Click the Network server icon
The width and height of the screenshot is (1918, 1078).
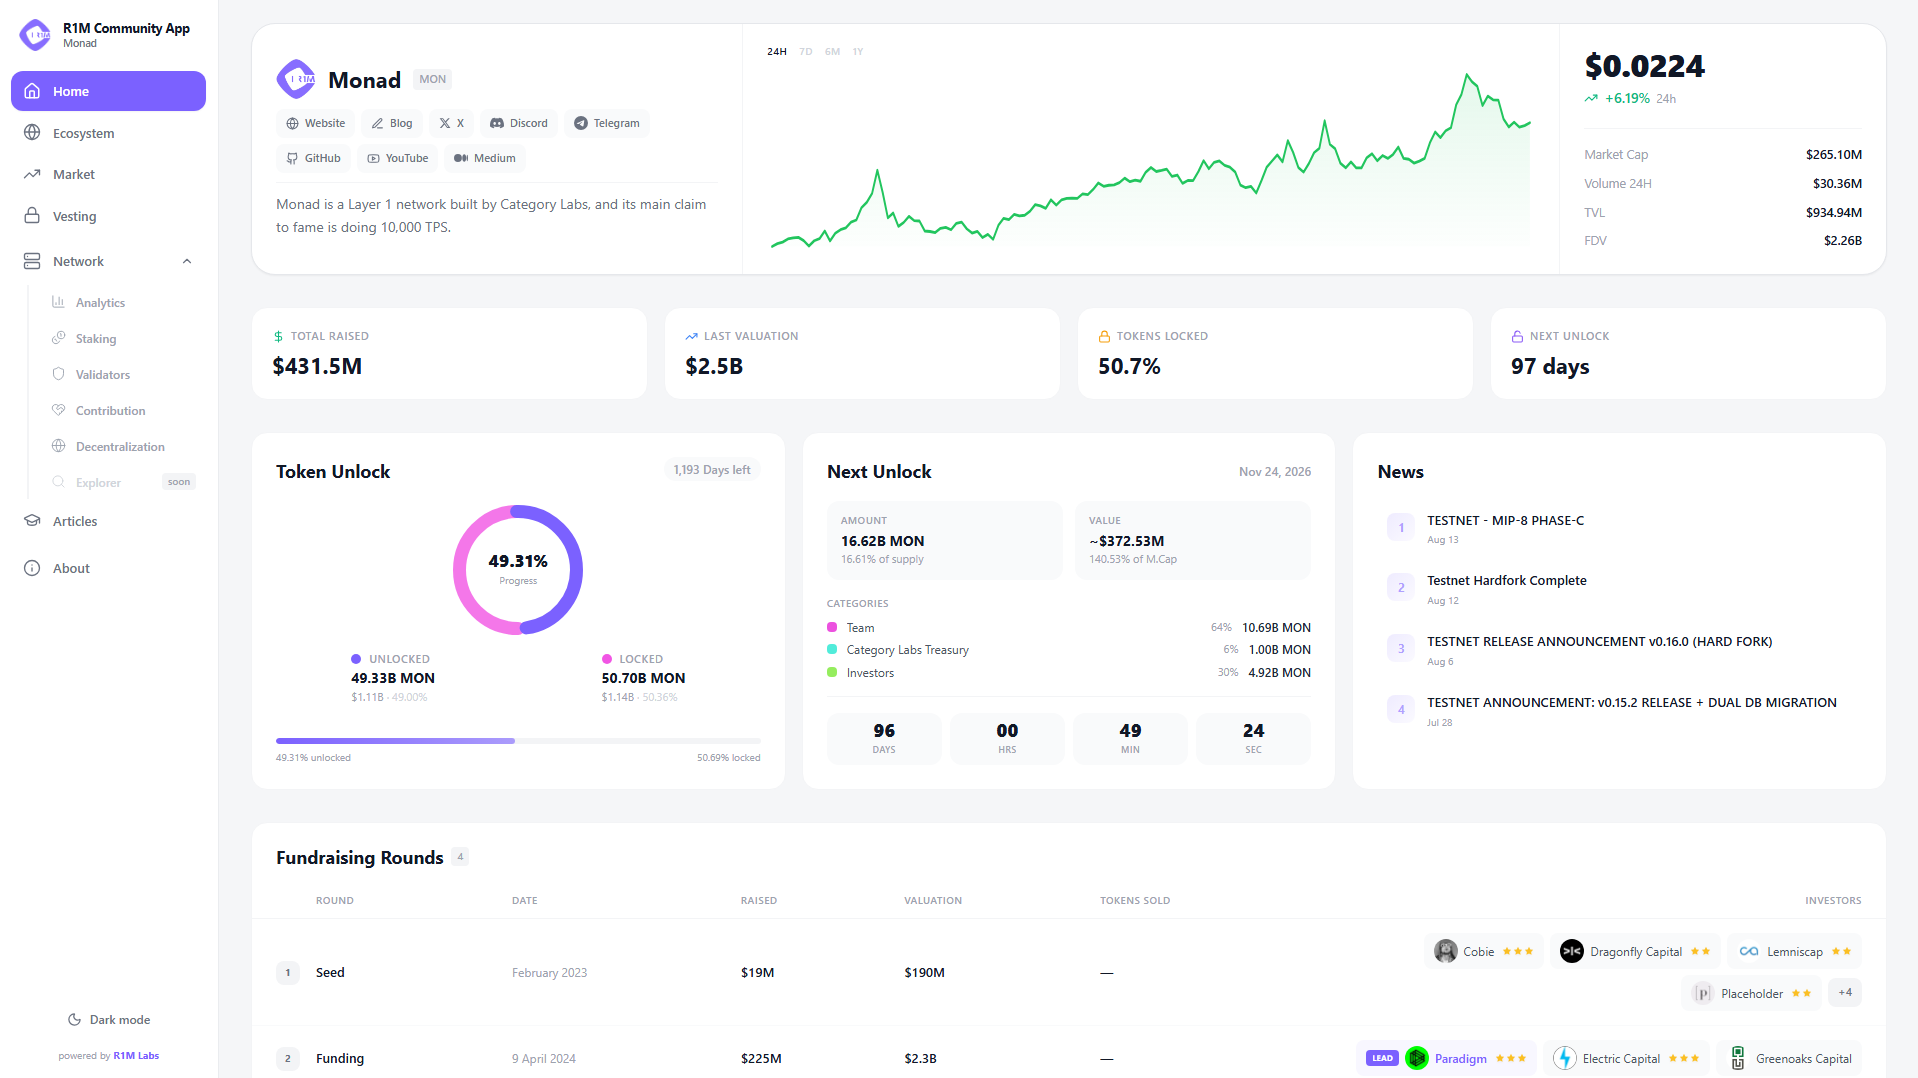pyautogui.click(x=33, y=261)
